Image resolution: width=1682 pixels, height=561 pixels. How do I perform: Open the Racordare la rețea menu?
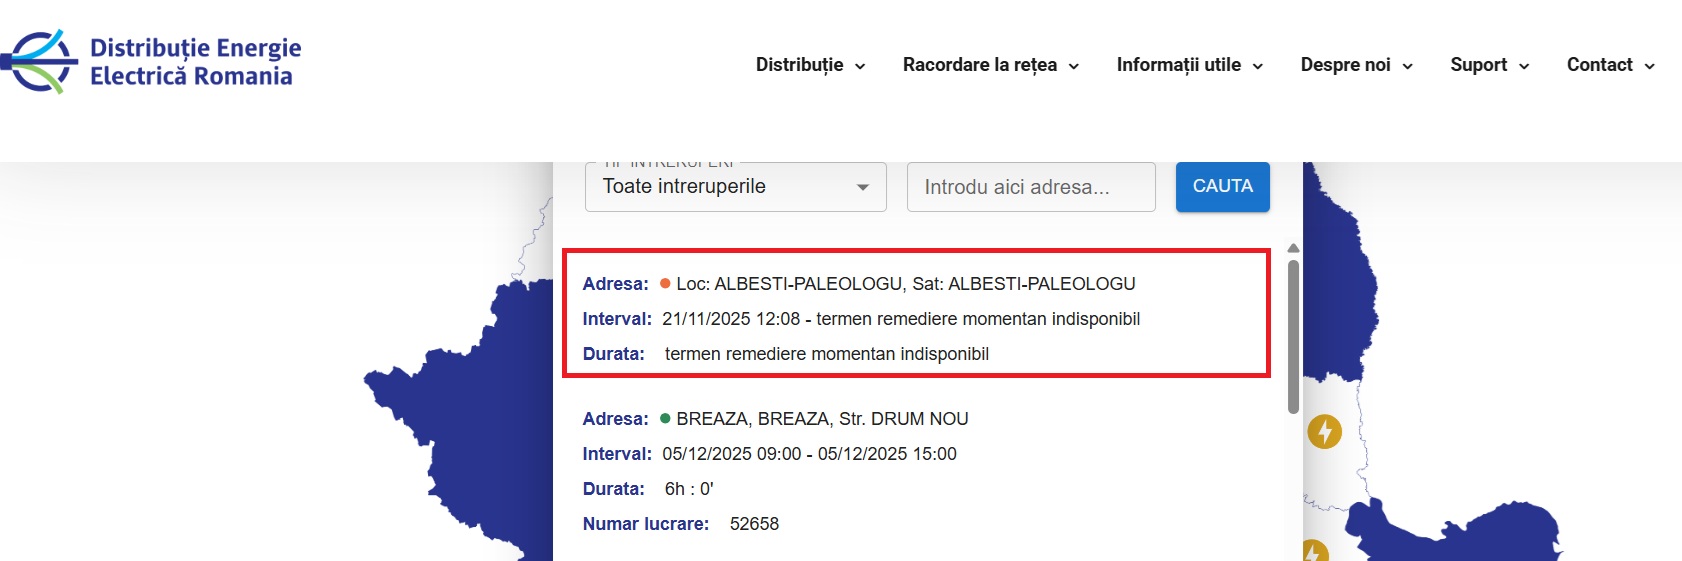(x=990, y=65)
